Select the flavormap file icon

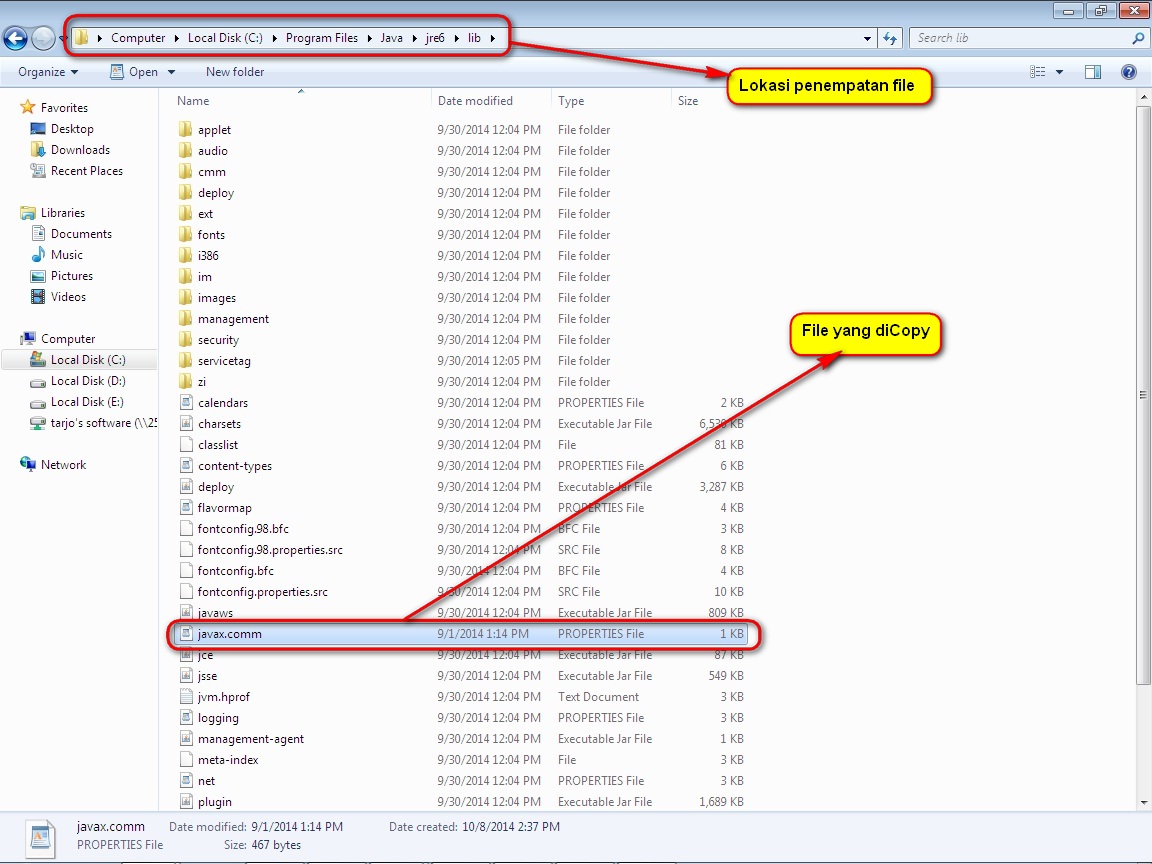(x=186, y=508)
